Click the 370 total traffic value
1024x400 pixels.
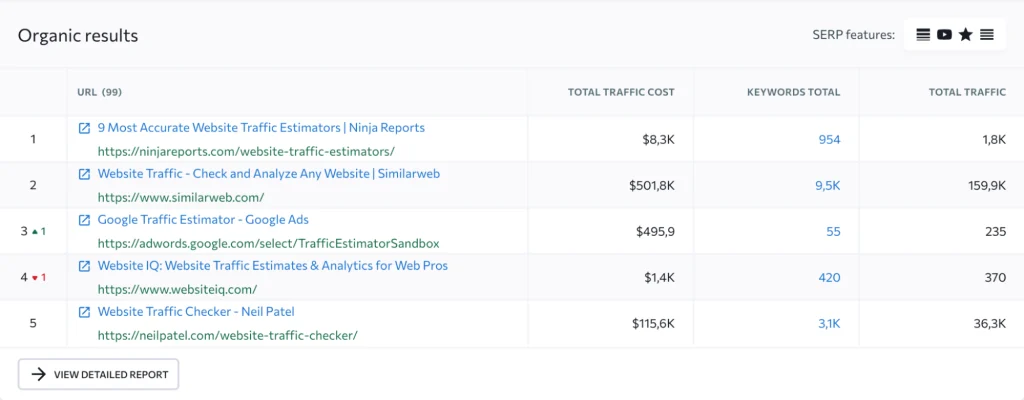995,278
